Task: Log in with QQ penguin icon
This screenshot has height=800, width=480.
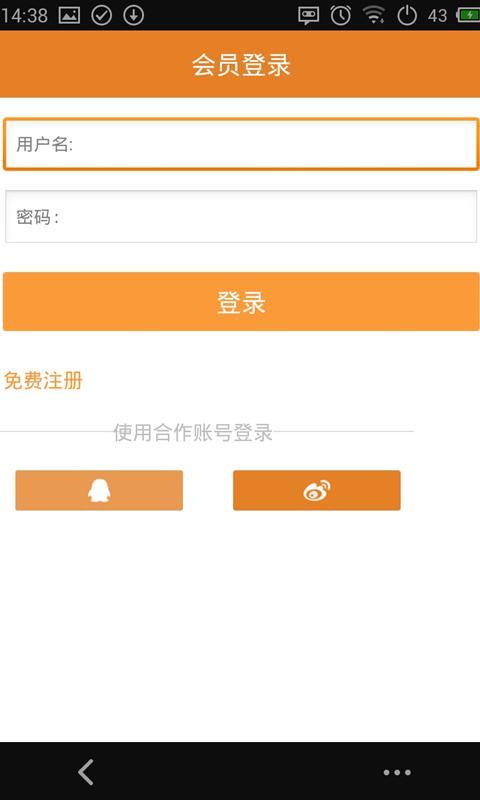Action: (99, 490)
